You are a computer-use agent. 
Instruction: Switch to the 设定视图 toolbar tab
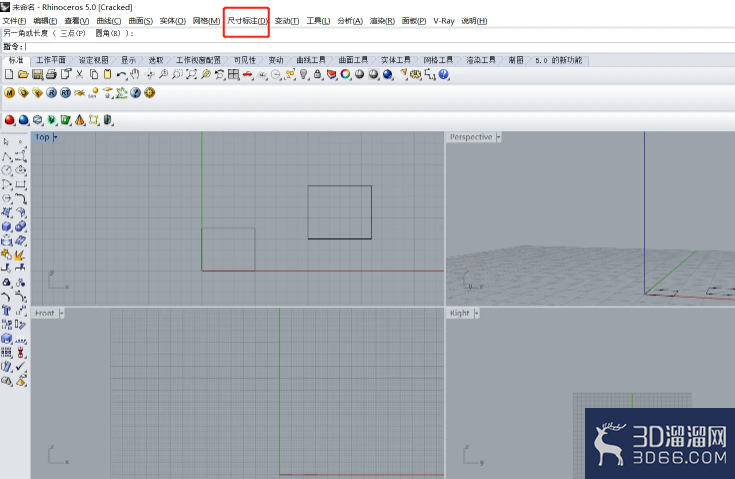coord(93,60)
